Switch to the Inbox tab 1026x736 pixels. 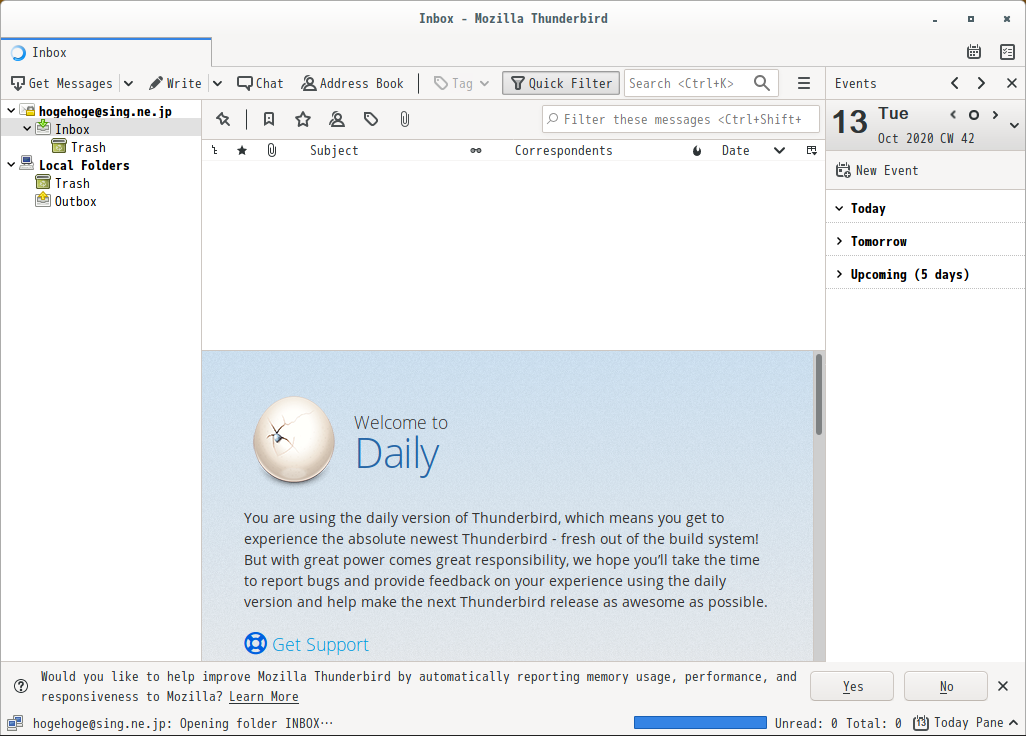tap(106, 52)
